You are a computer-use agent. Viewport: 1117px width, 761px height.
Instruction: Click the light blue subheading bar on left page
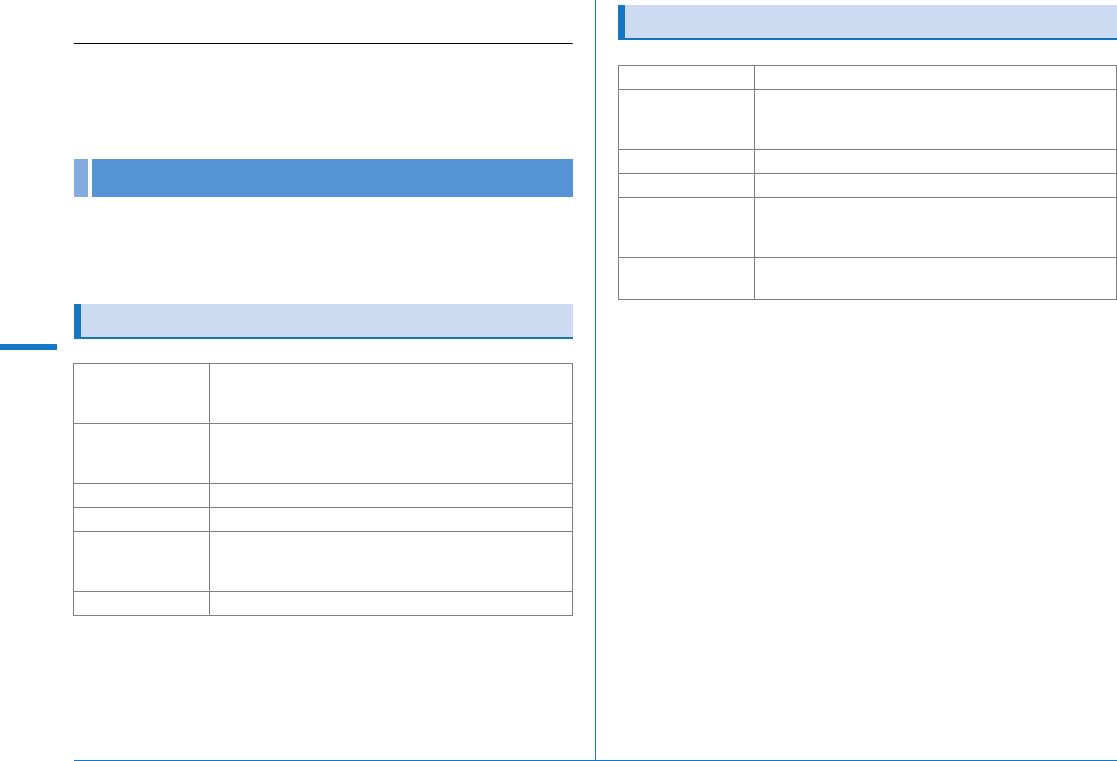(x=326, y=321)
